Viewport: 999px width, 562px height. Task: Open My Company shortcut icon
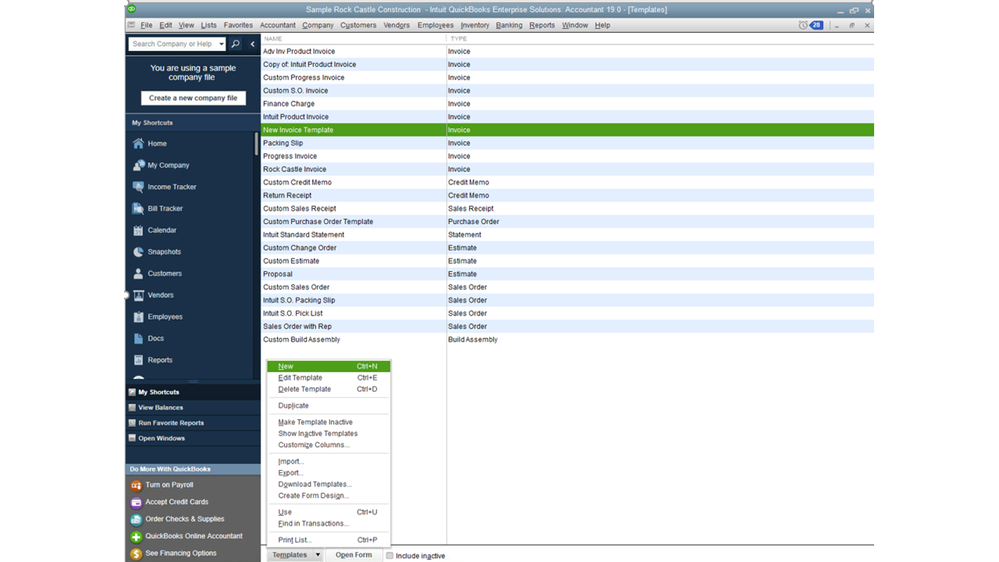138,165
